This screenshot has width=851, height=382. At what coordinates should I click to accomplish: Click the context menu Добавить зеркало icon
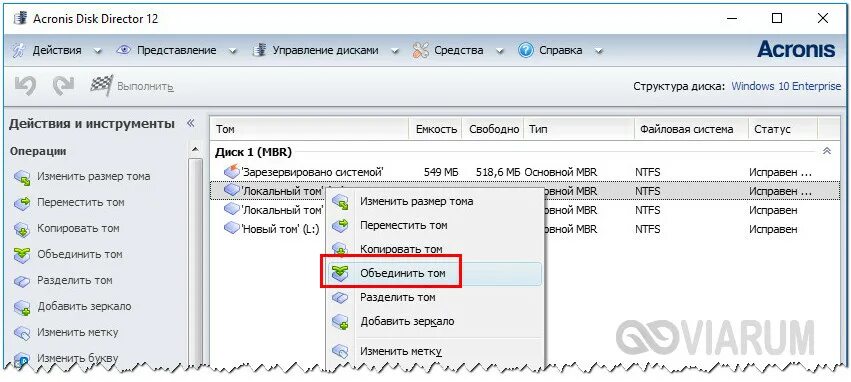click(x=340, y=322)
